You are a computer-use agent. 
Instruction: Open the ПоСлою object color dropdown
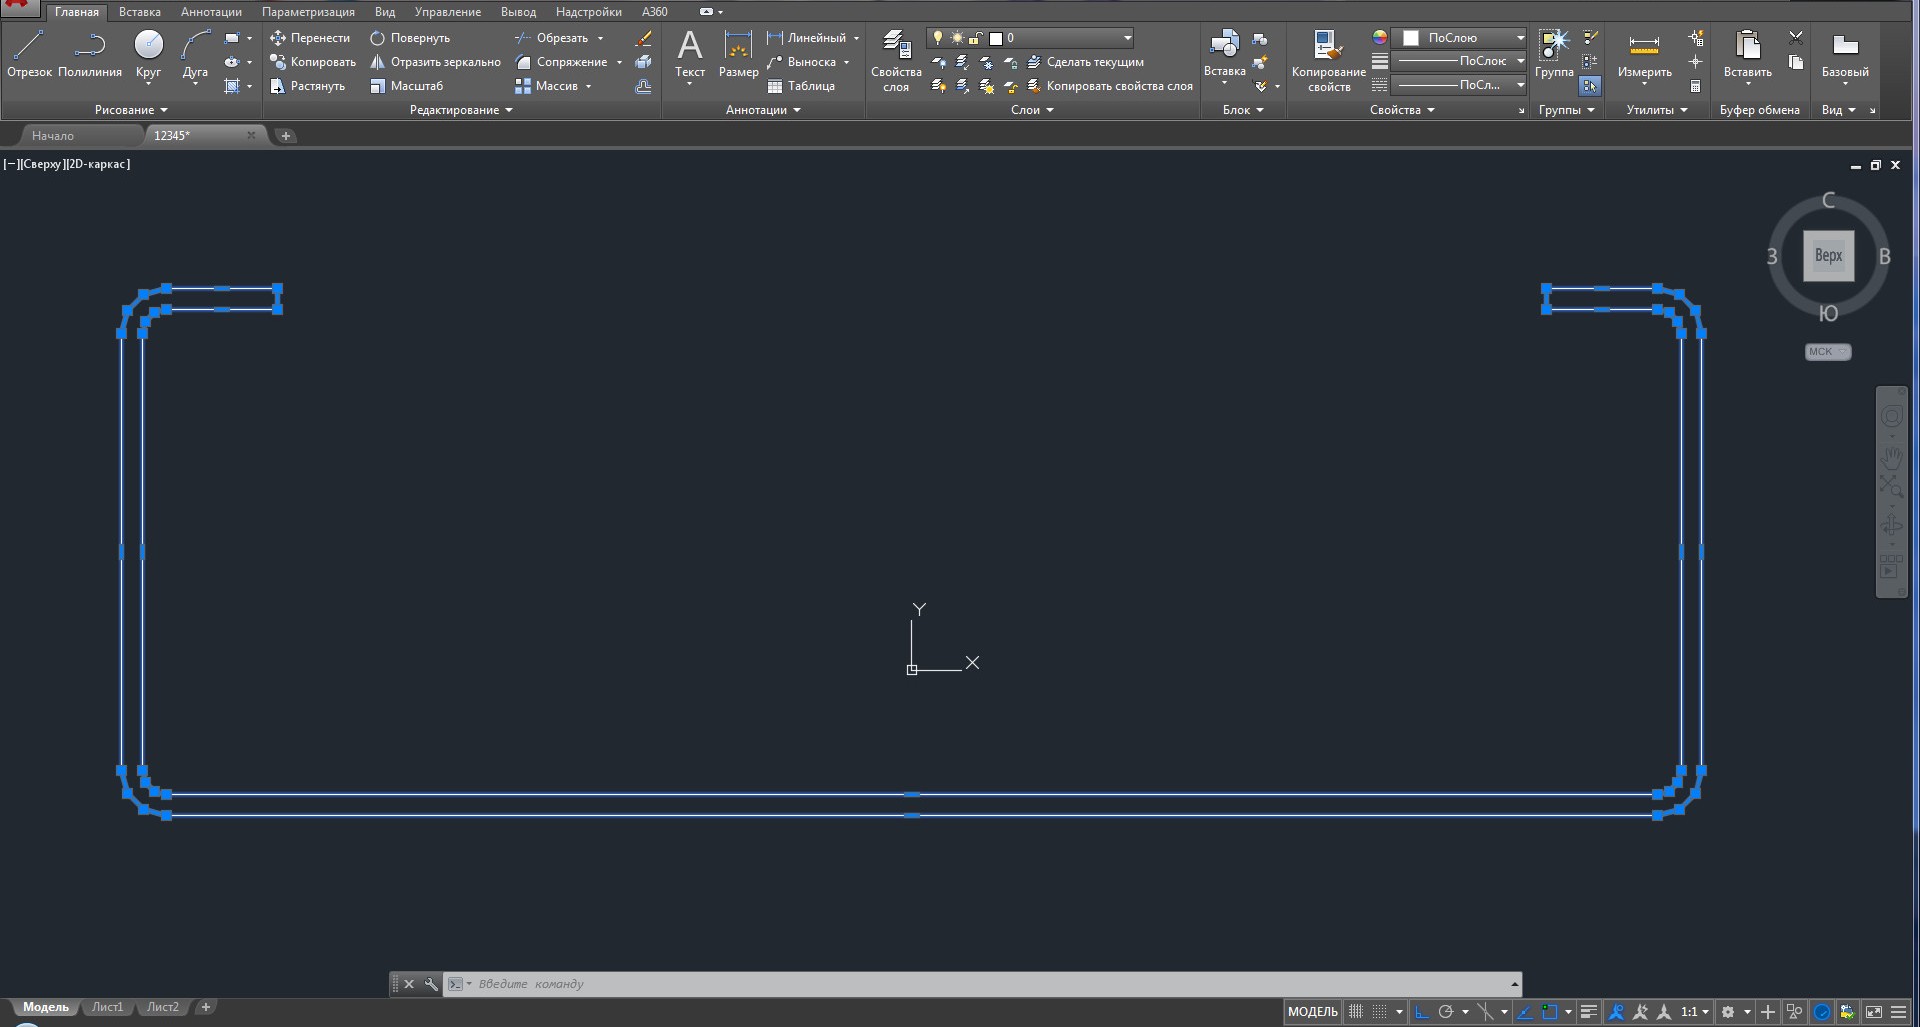pyautogui.click(x=1460, y=38)
